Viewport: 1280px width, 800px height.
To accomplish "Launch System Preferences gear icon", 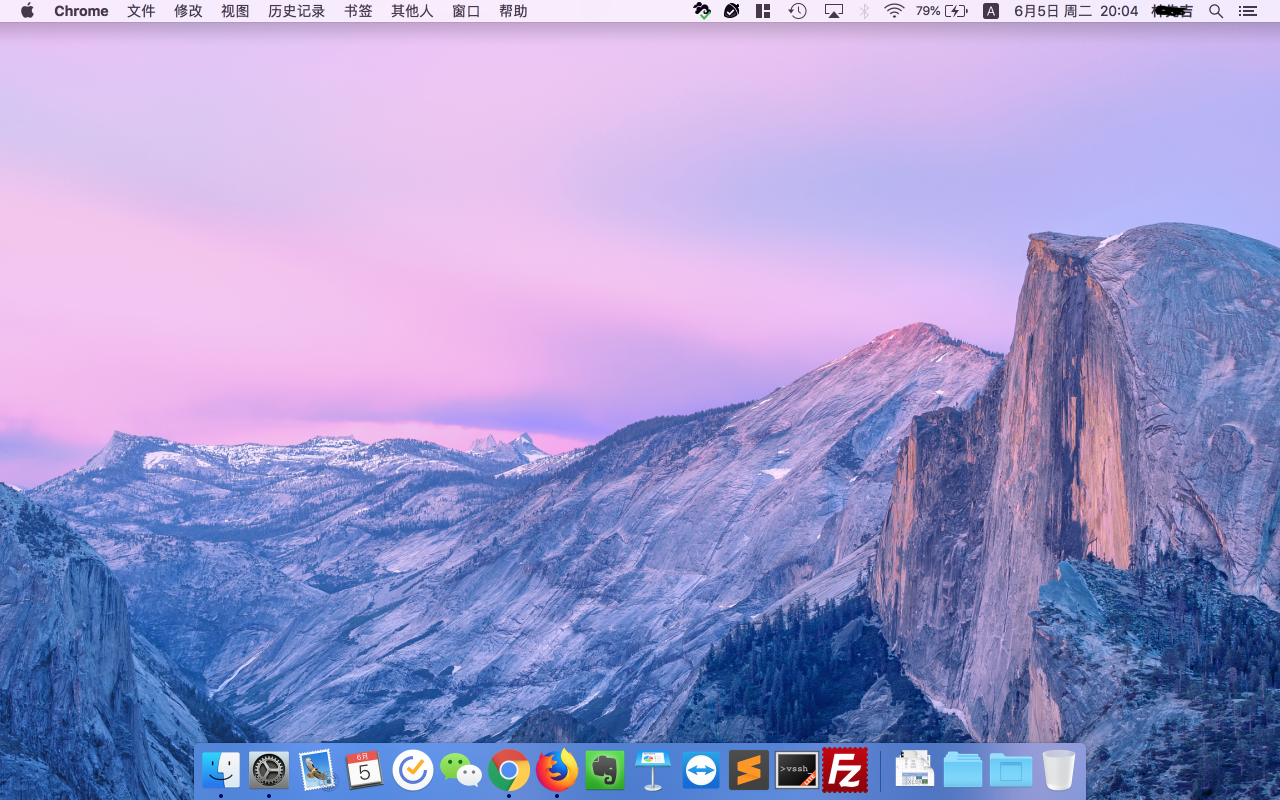I will (x=269, y=770).
